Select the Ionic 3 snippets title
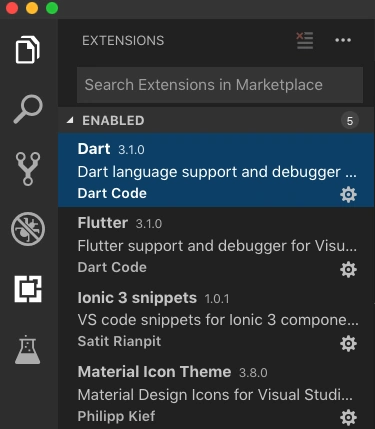The width and height of the screenshot is (375, 429). pos(137,298)
